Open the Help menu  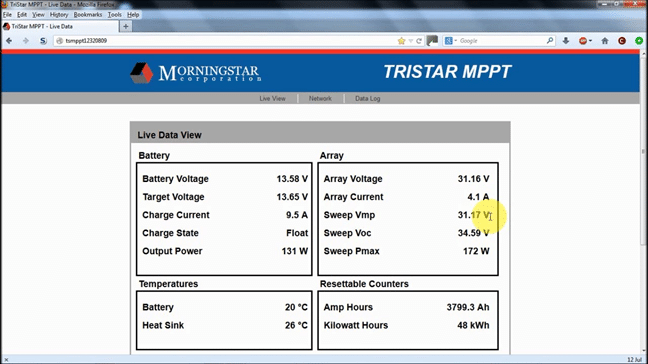click(x=133, y=14)
